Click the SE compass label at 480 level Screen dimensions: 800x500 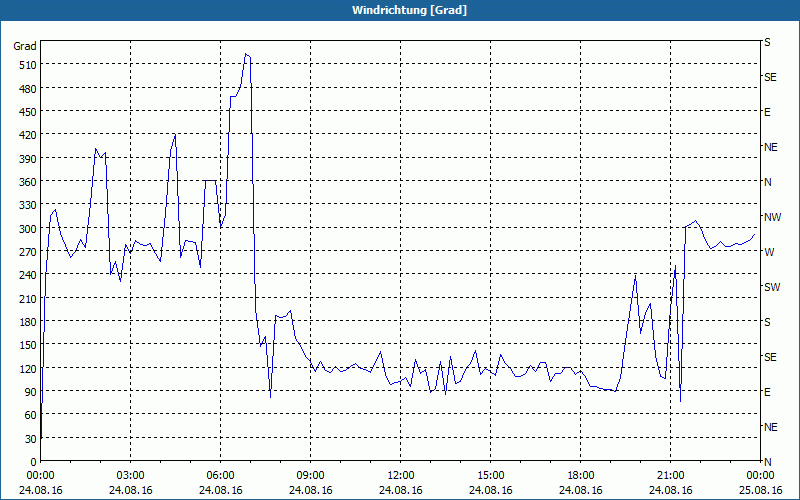tap(770, 78)
